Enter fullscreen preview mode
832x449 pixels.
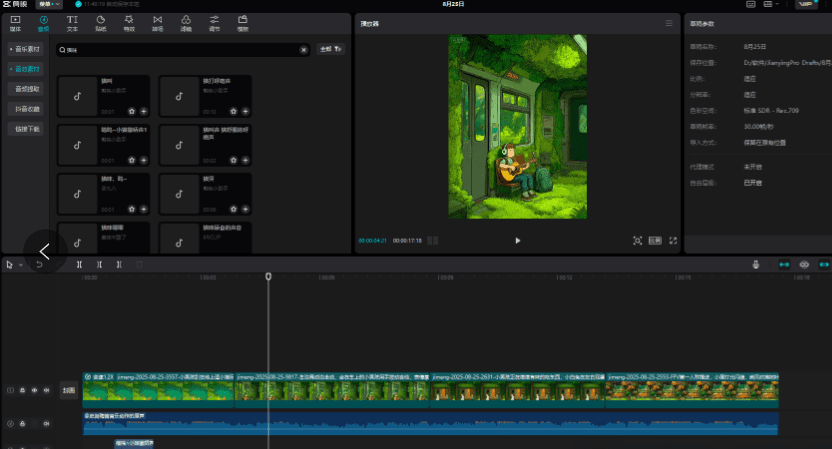click(x=673, y=240)
